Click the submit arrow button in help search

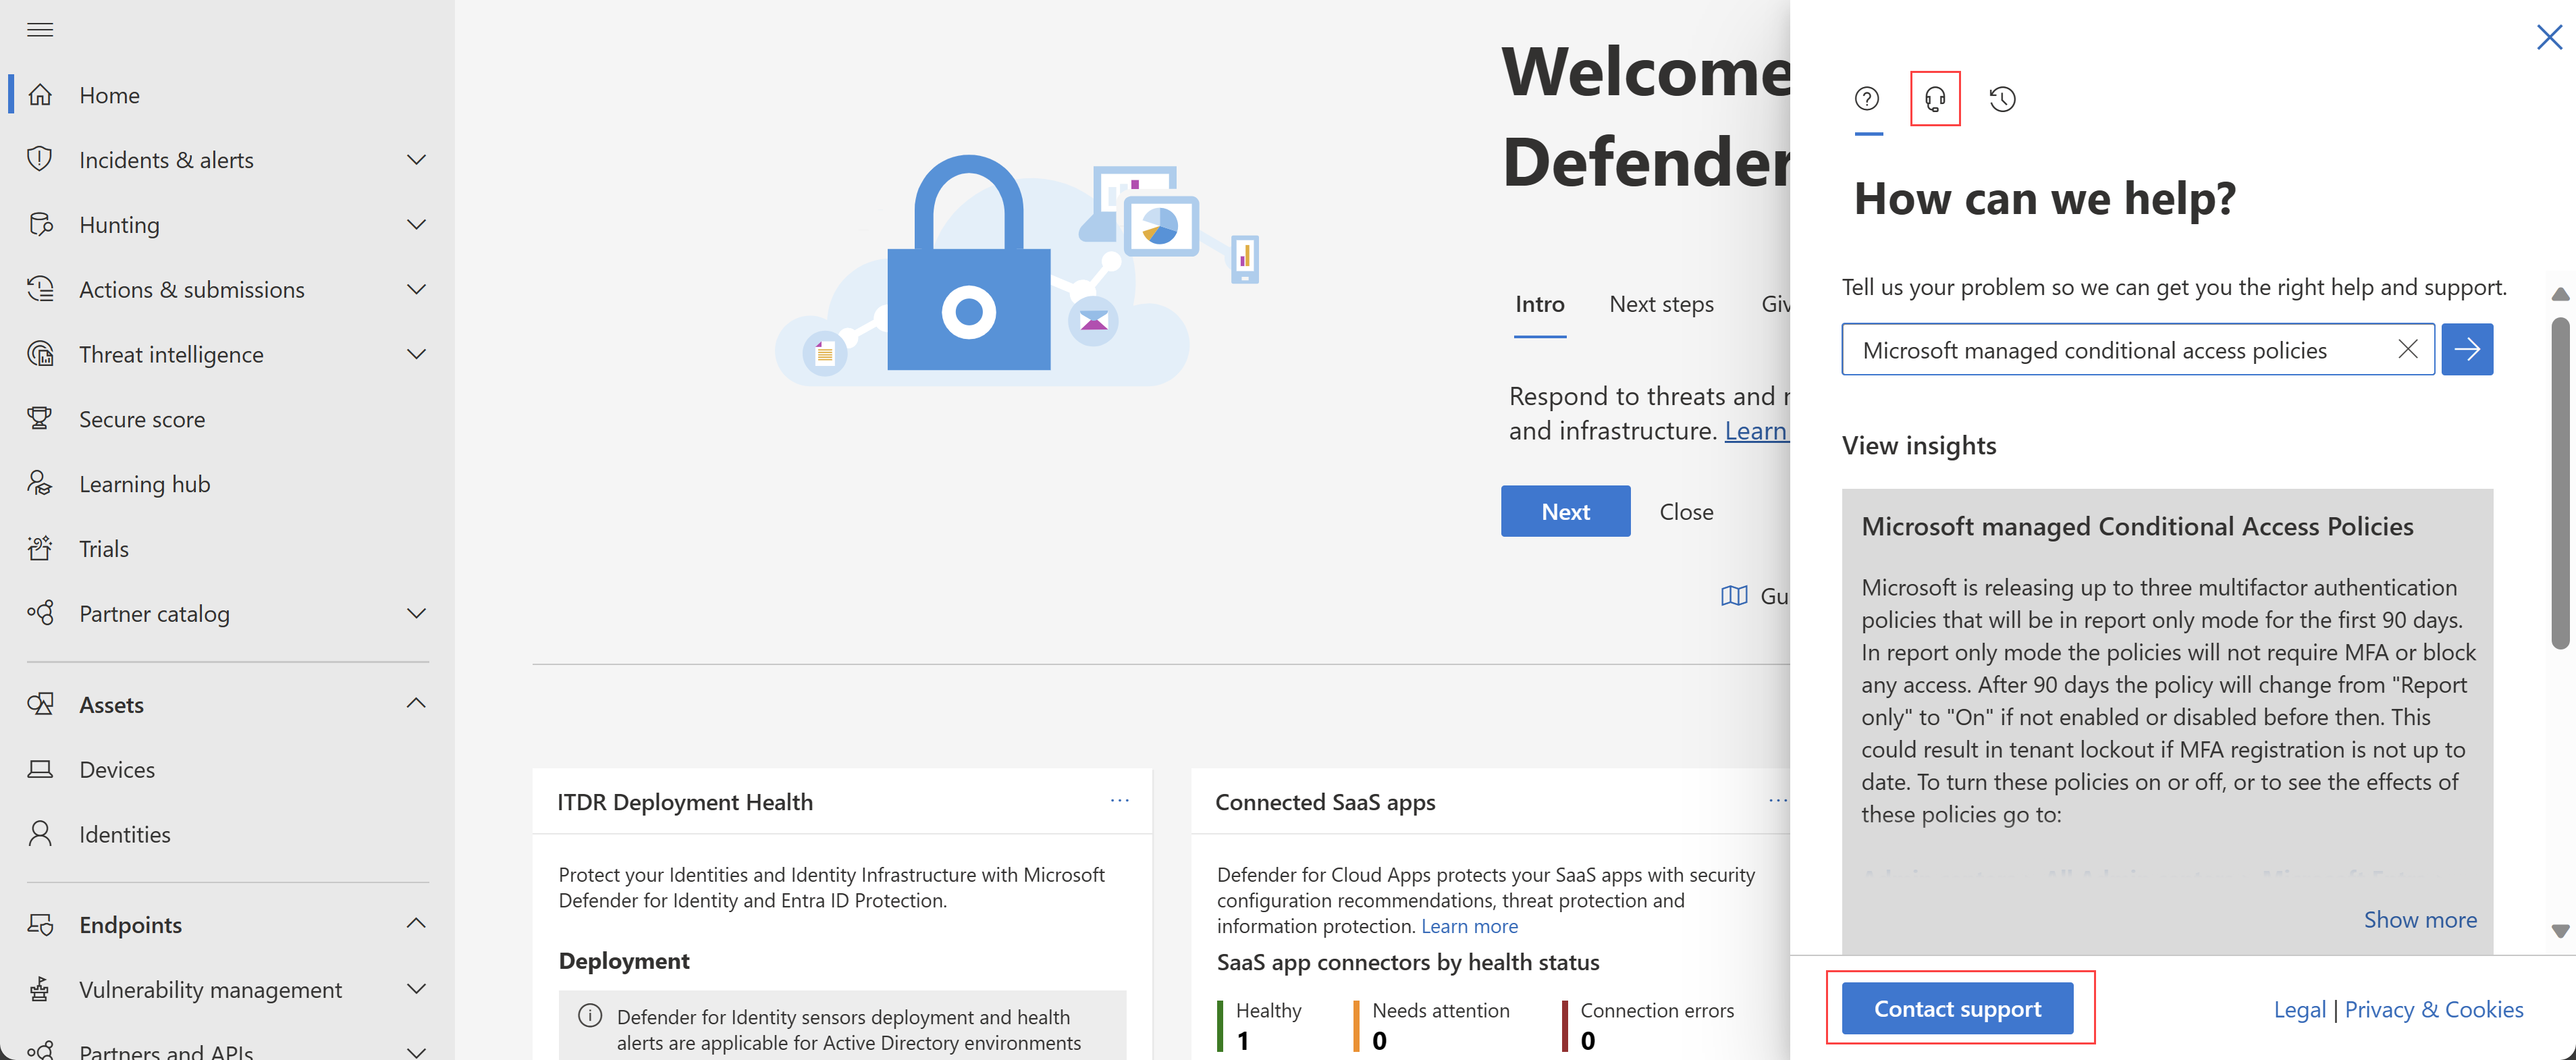pyautogui.click(x=2469, y=348)
